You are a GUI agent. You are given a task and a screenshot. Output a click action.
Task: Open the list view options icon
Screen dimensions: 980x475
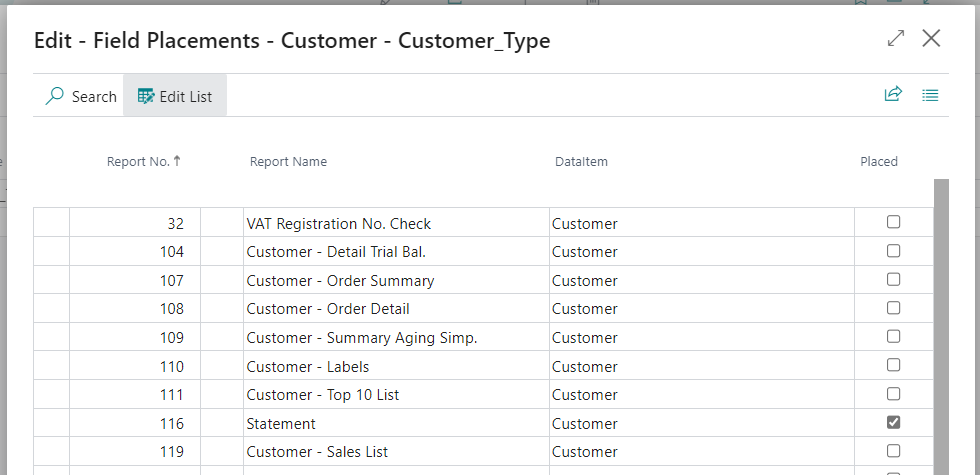click(930, 96)
